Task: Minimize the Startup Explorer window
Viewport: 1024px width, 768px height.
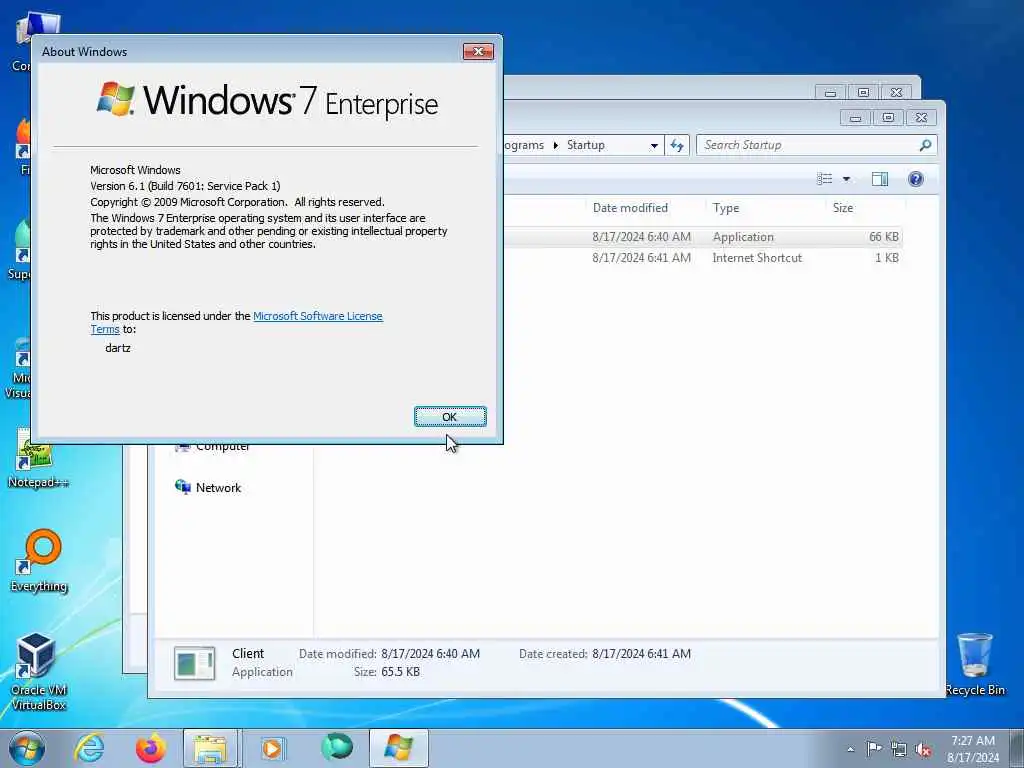Action: 856,118
